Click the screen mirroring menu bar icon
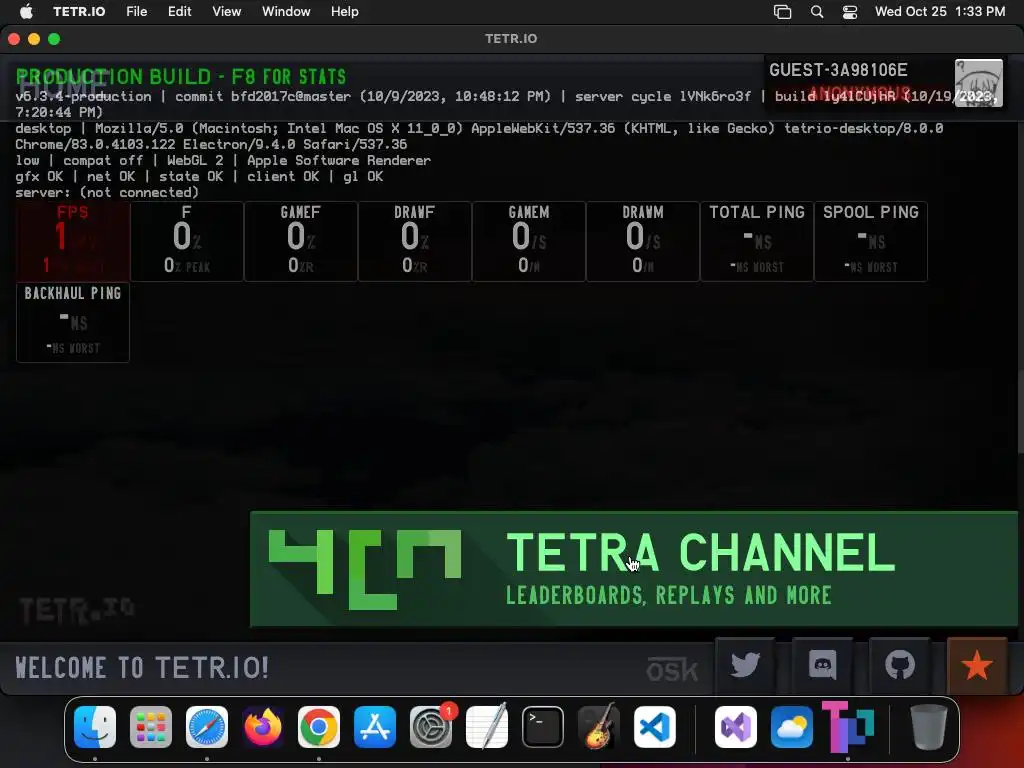Screen dimensions: 1024x768 [x=782, y=12]
